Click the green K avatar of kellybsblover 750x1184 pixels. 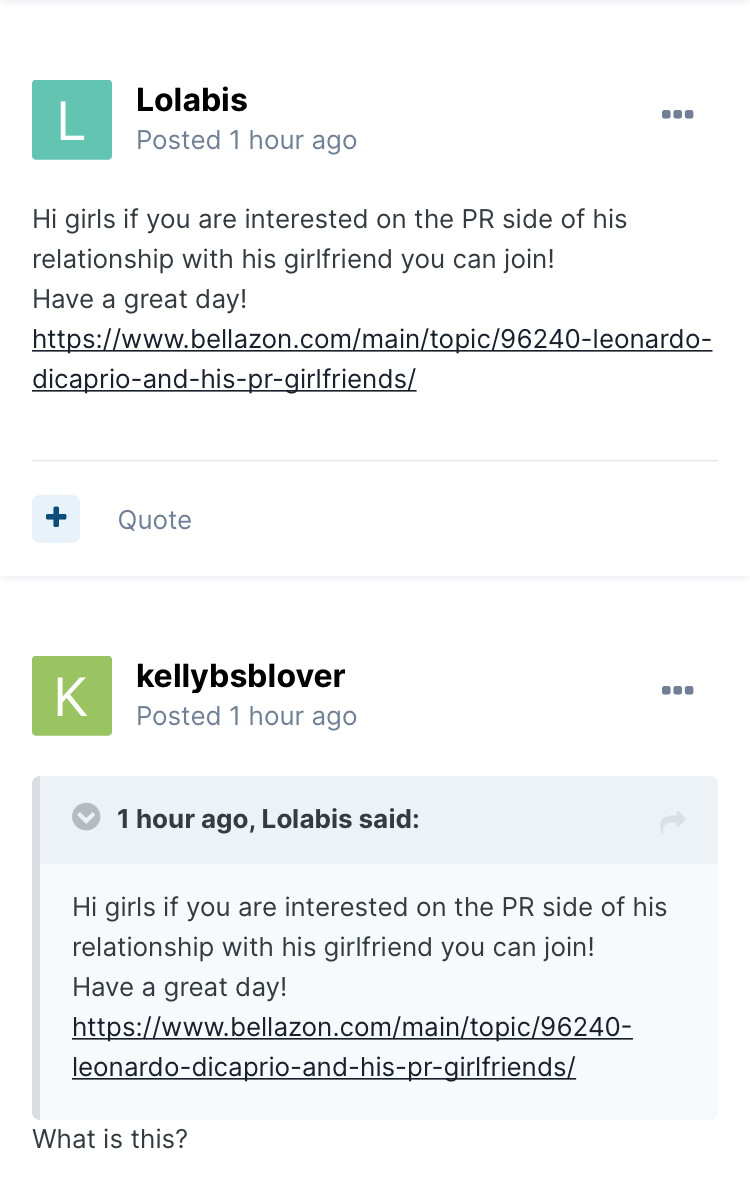72,696
